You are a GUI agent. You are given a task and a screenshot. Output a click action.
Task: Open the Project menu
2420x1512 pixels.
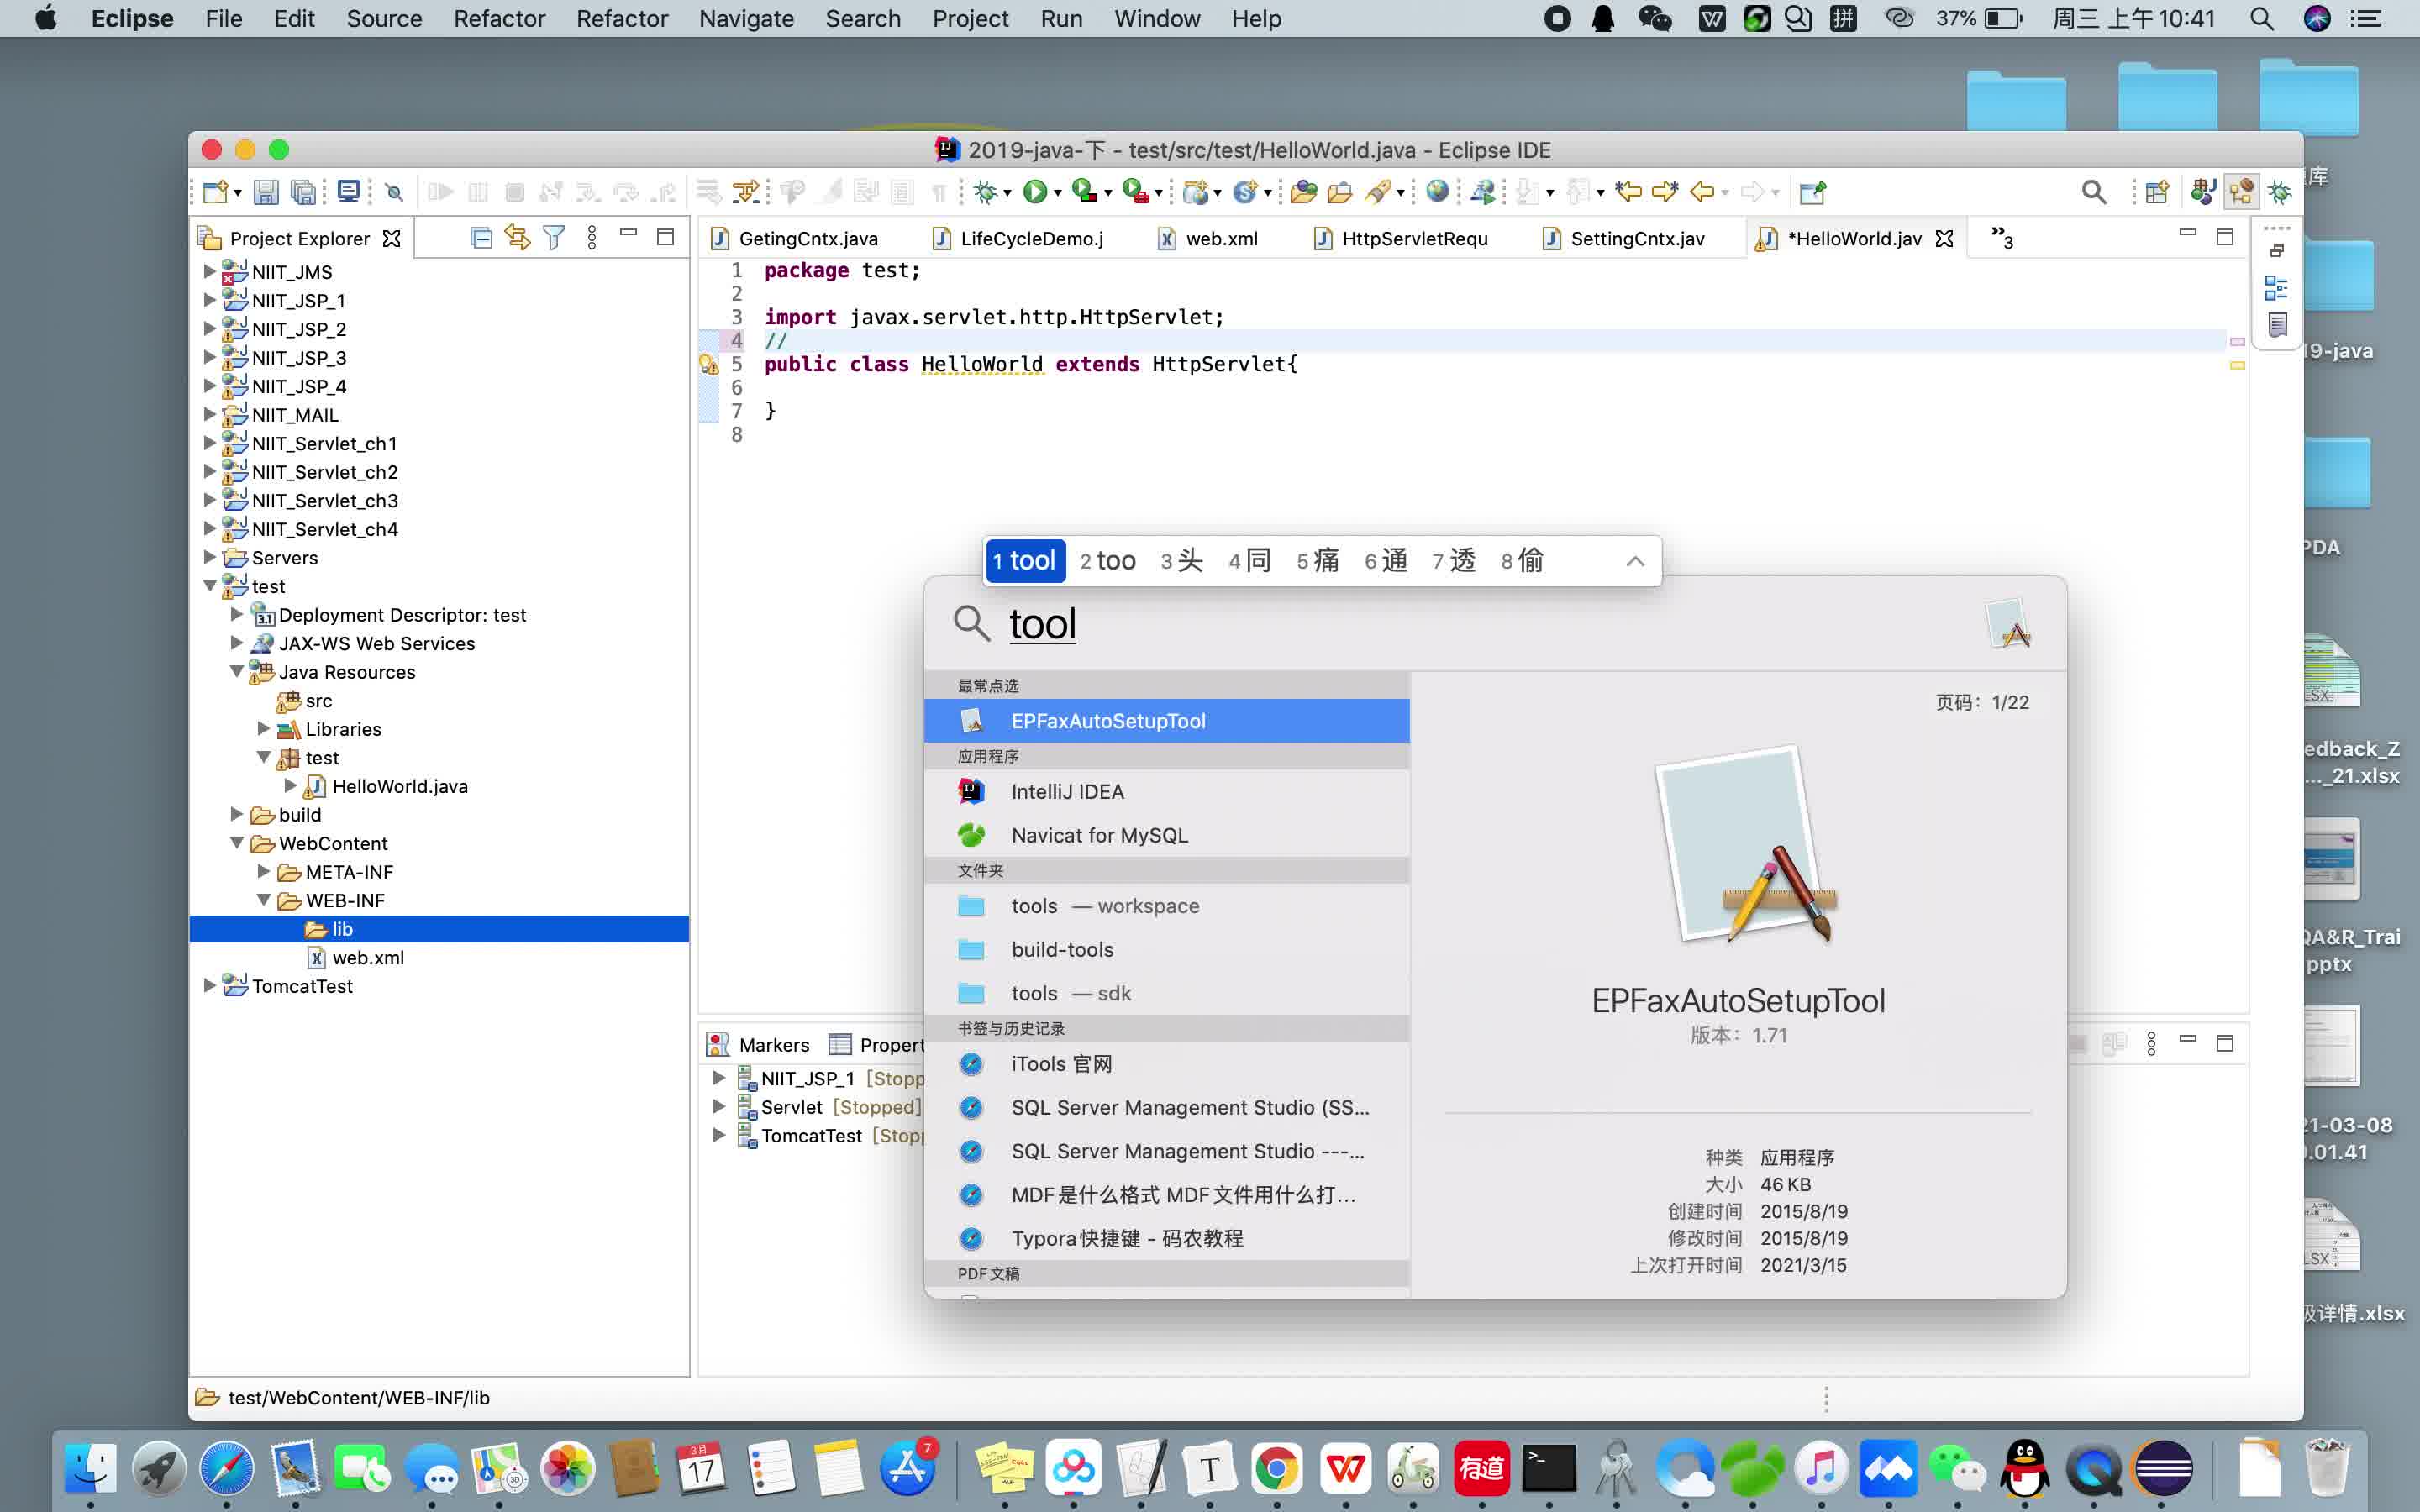coord(969,19)
